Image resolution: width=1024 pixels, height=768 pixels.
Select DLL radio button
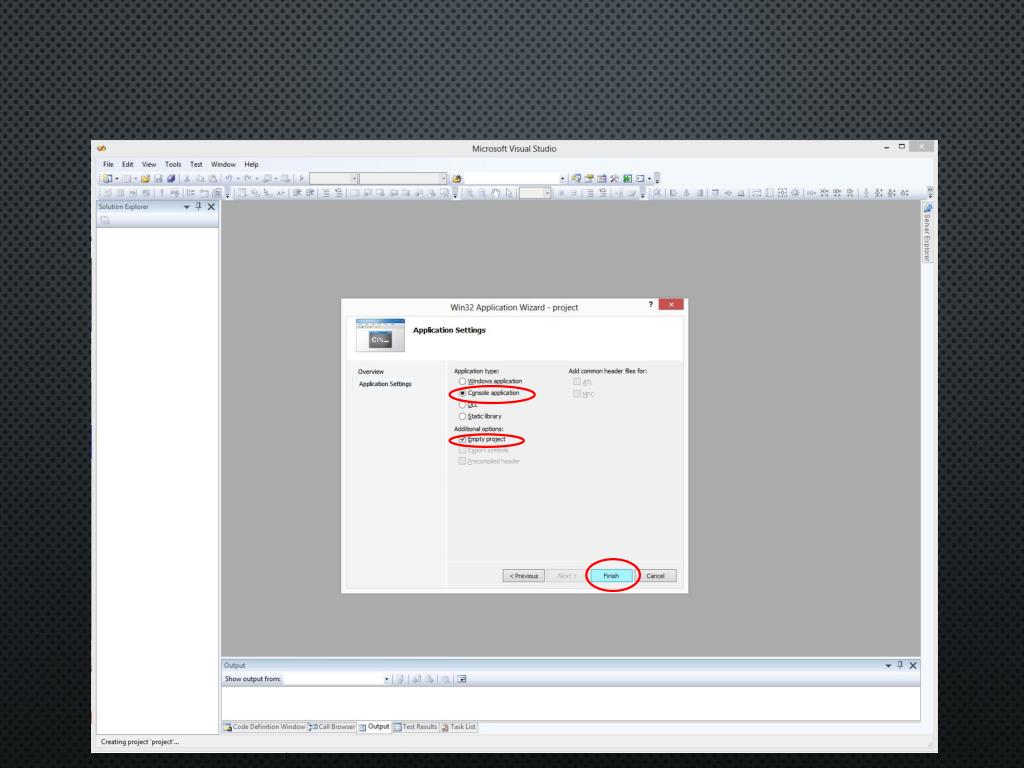(462, 405)
